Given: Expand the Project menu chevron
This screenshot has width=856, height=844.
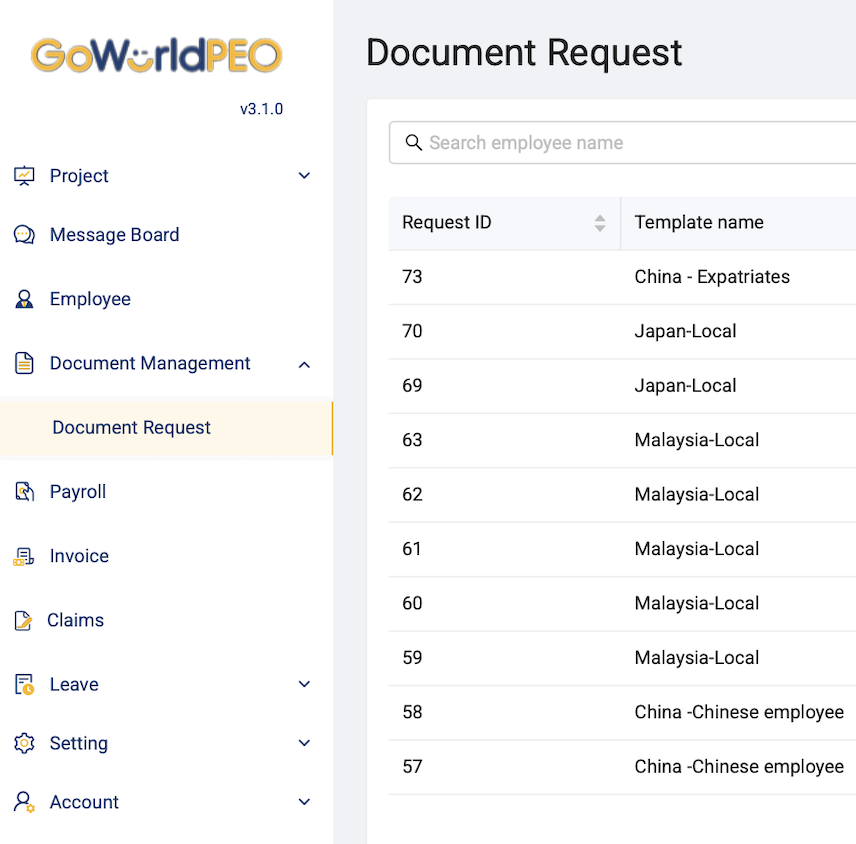Looking at the screenshot, I should [305, 176].
